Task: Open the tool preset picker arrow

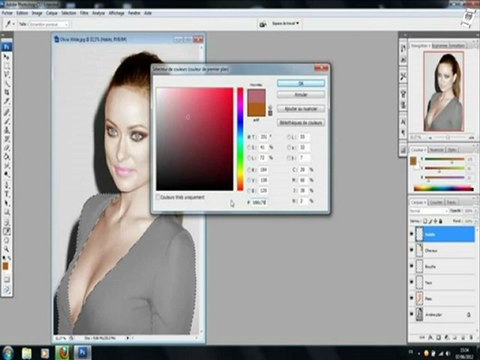Action: (x=14, y=24)
